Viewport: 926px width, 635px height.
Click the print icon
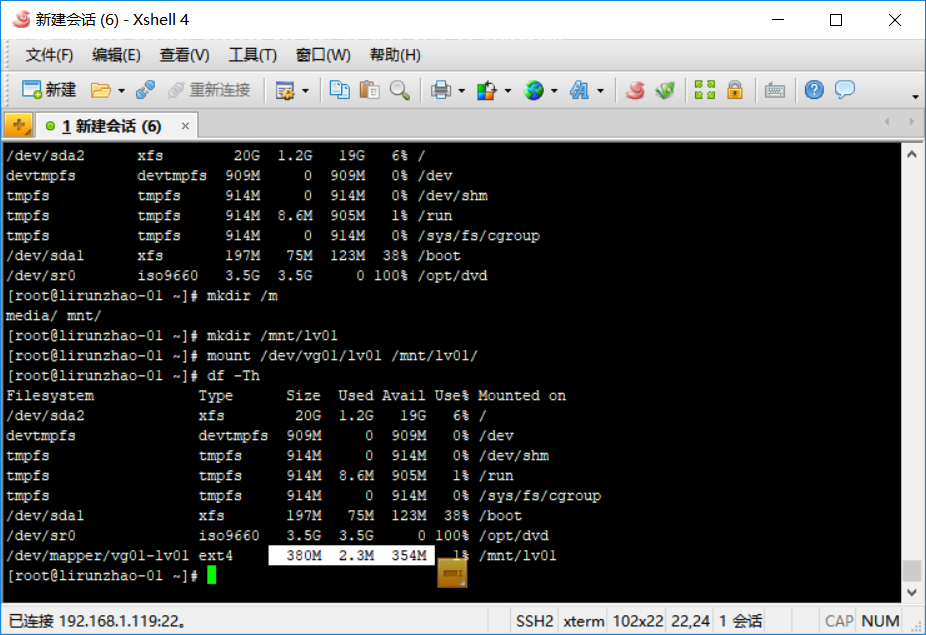tap(441, 90)
